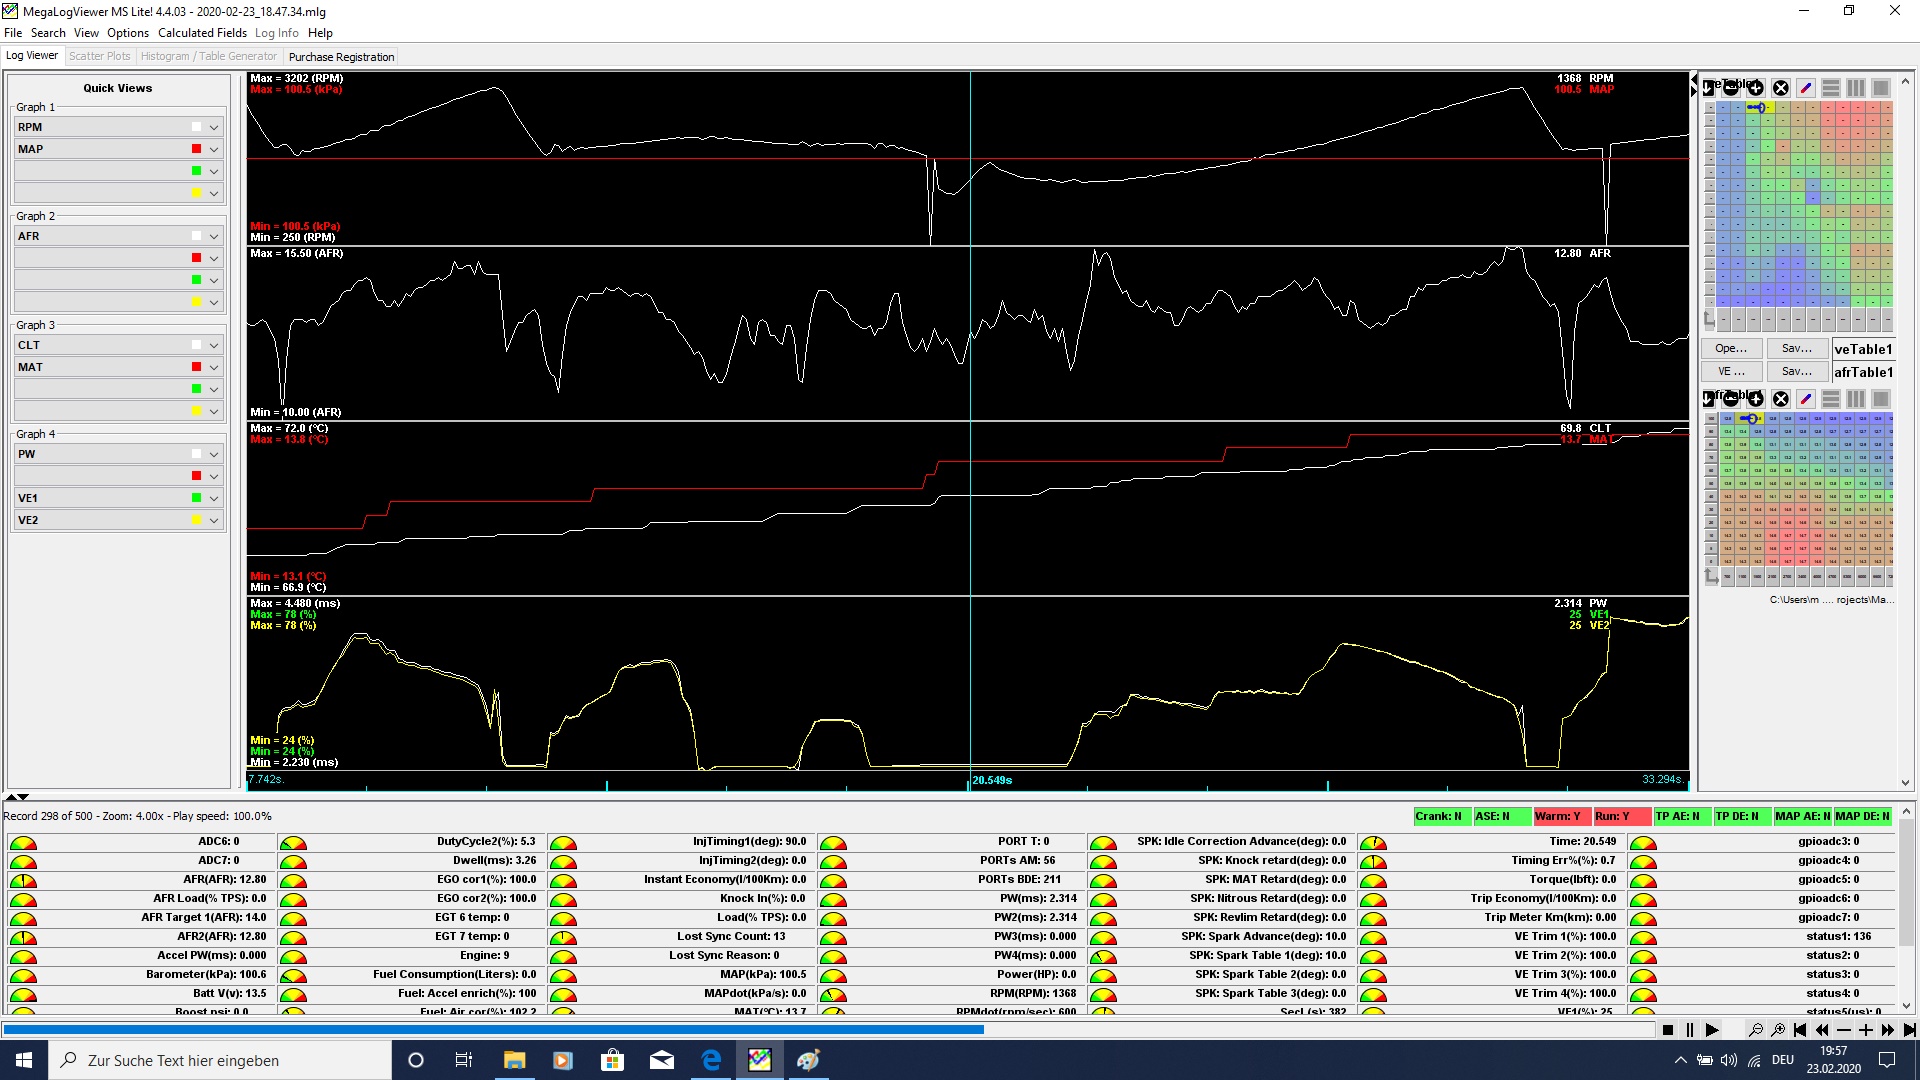Screen dimensions: 1920x1080
Task: Click the veTable1 plus increment icon
Action: [x=1756, y=88]
